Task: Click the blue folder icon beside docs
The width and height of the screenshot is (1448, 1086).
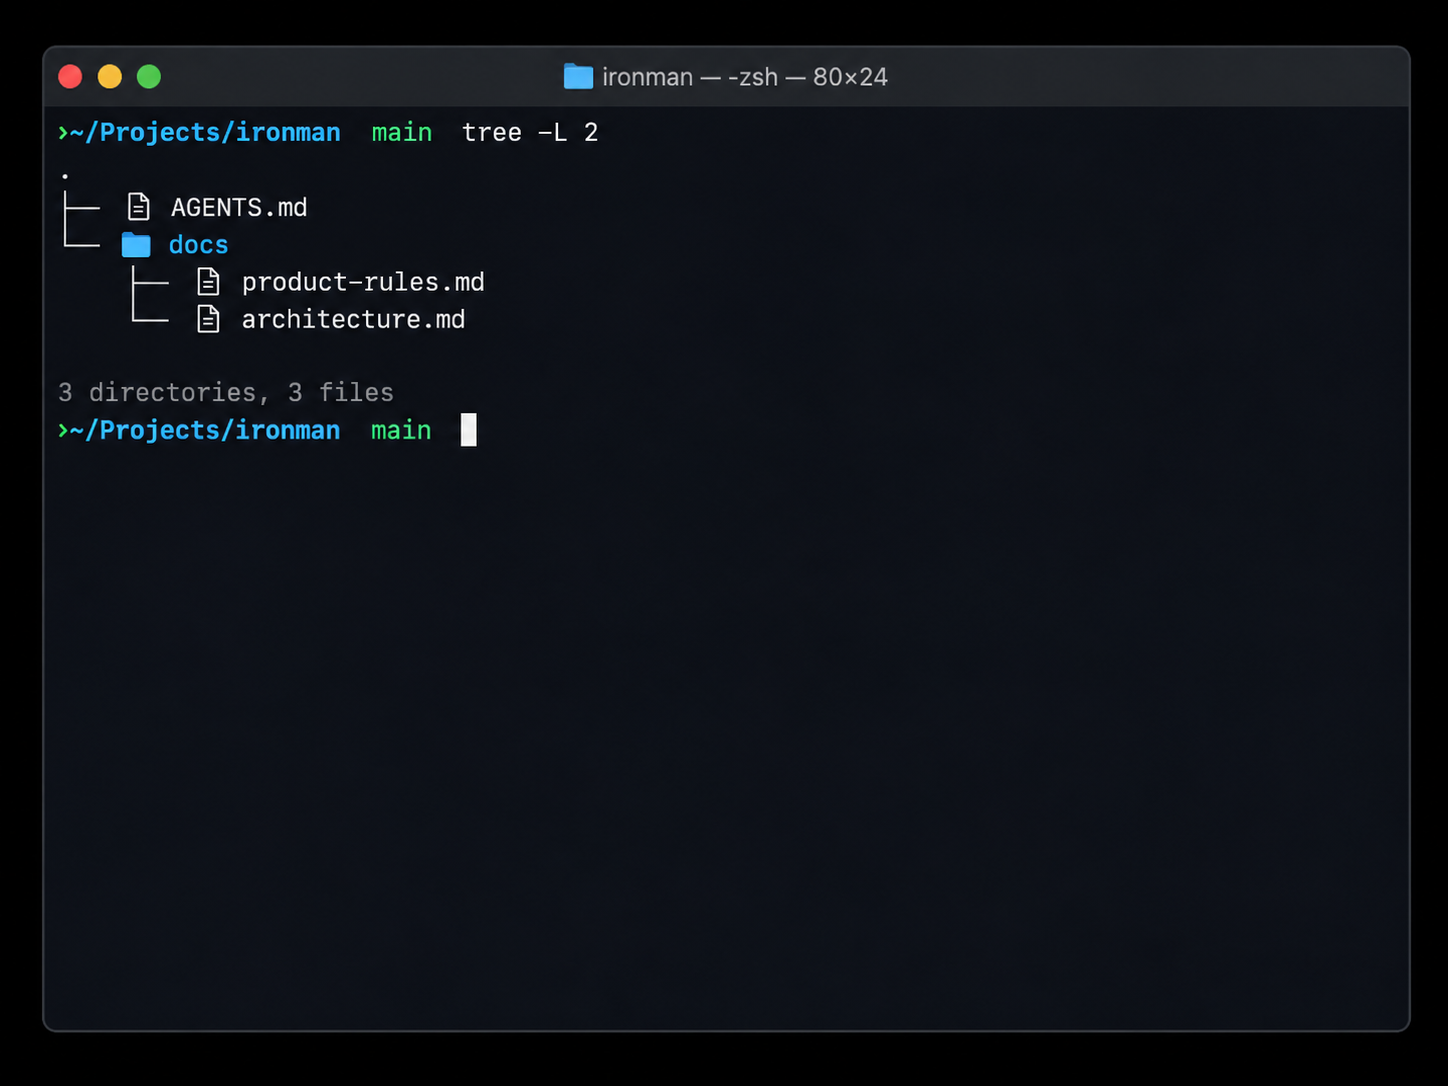Action: (136, 245)
